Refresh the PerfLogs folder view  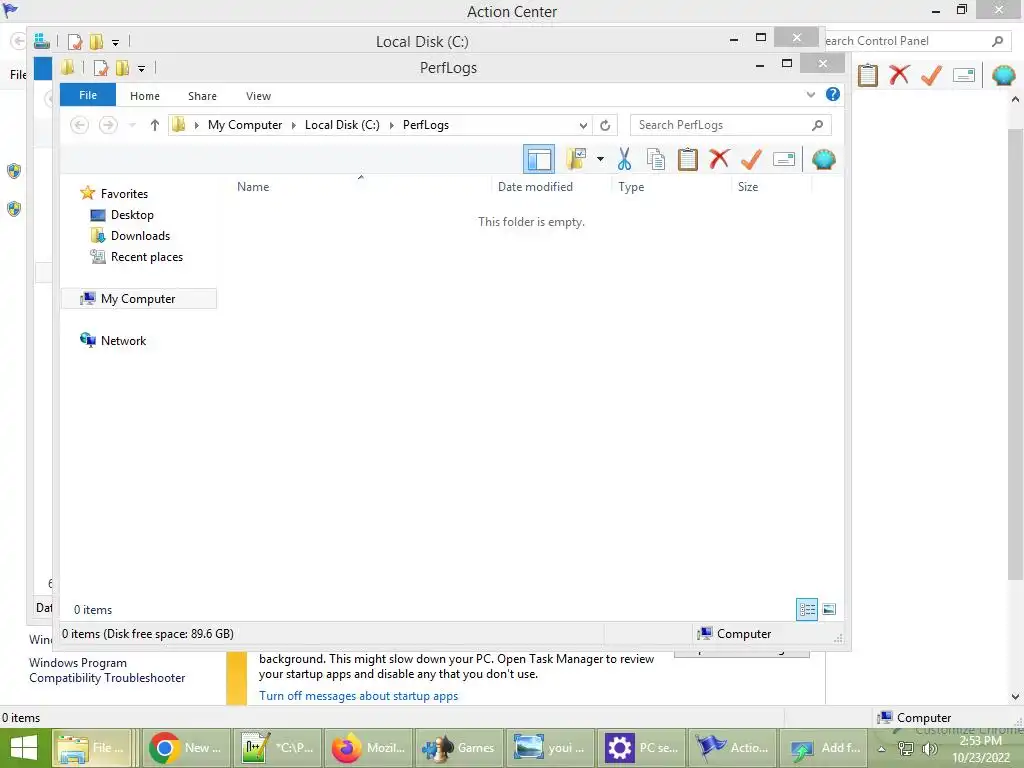[605, 125]
